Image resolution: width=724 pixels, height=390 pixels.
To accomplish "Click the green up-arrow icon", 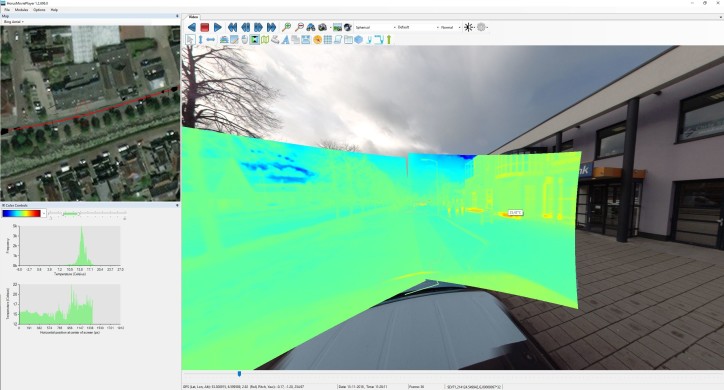I will click(x=389, y=40).
